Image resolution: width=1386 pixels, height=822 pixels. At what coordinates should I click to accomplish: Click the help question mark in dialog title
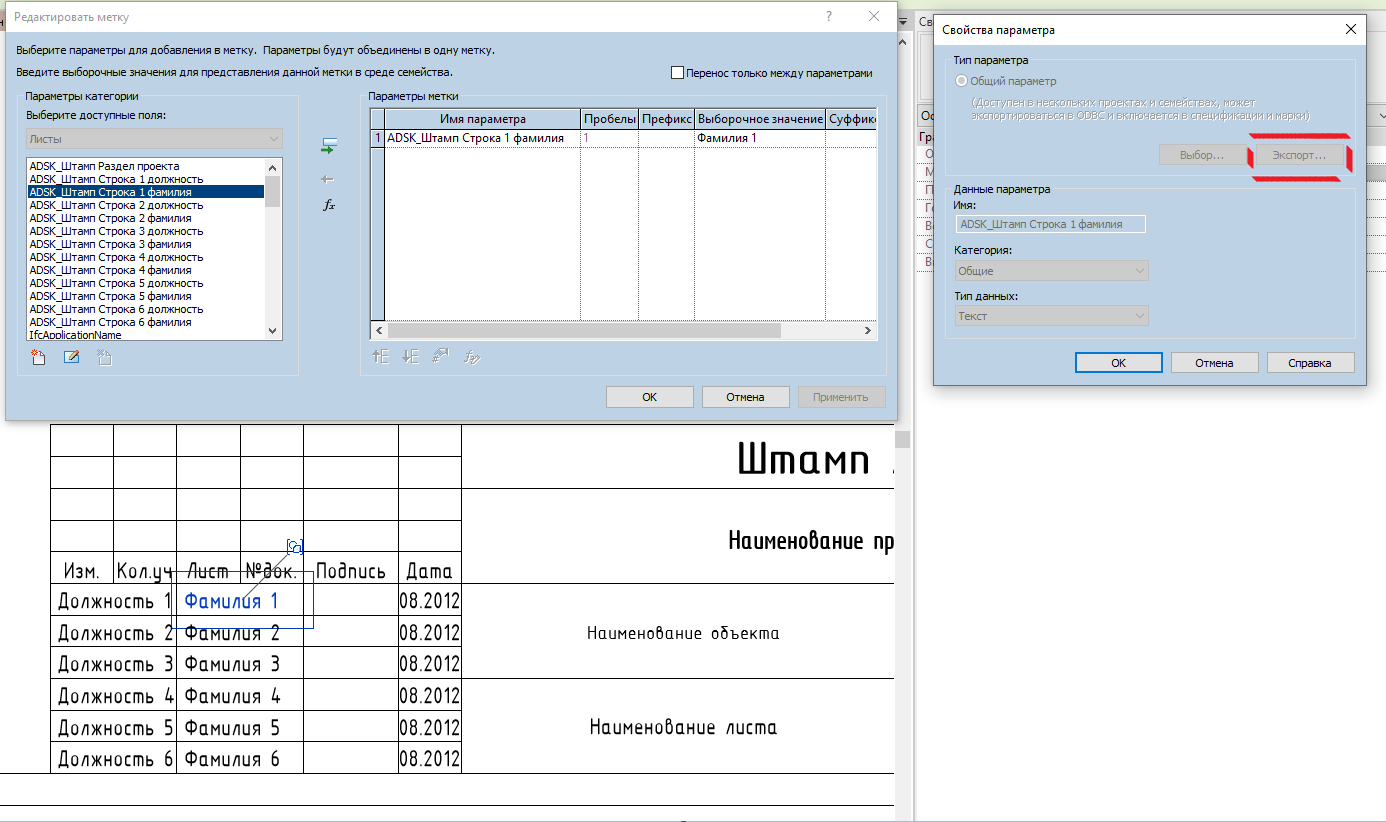coord(829,17)
